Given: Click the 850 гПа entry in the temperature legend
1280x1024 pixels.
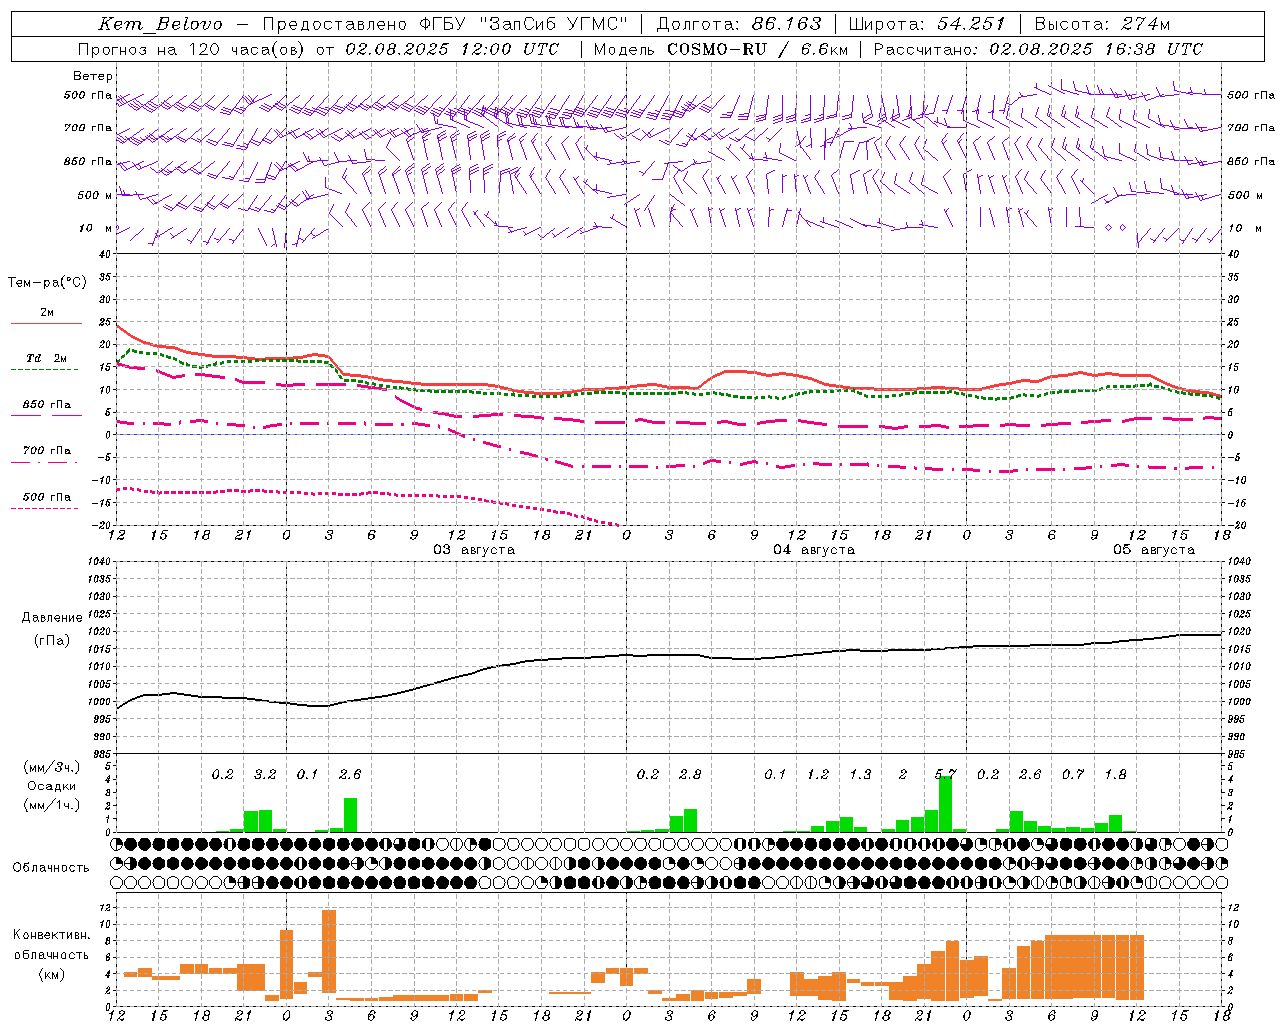Looking at the screenshot, I should [x=47, y=405].
